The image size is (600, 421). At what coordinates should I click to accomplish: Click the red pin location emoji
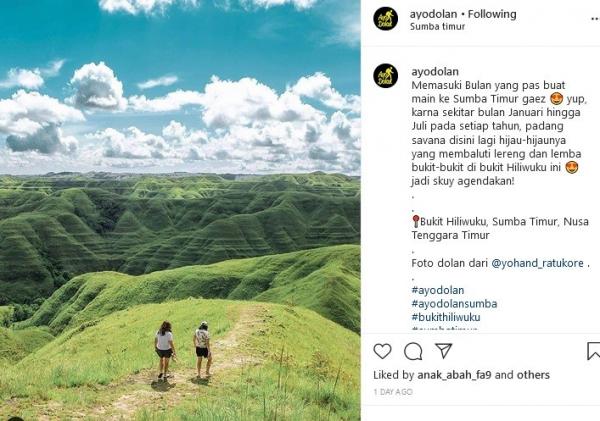pos(416,221)
